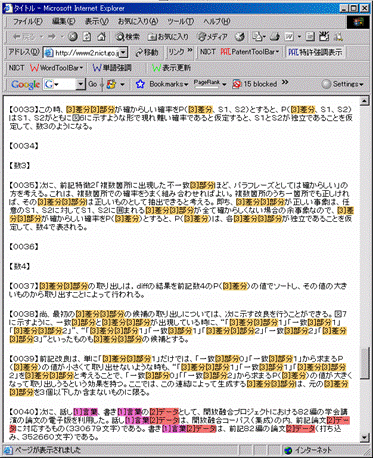Expand the Google search box dropdown
The image size is (373, 458).
(x=81, y=84)
